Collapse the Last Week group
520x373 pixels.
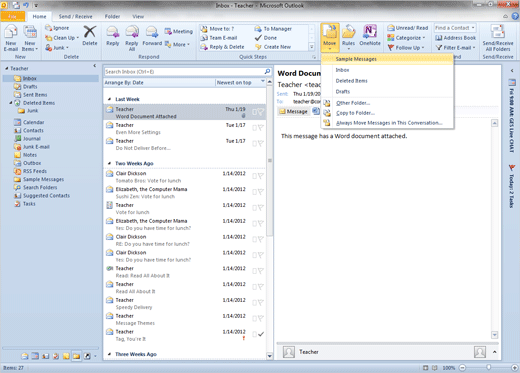pos(109,99)
